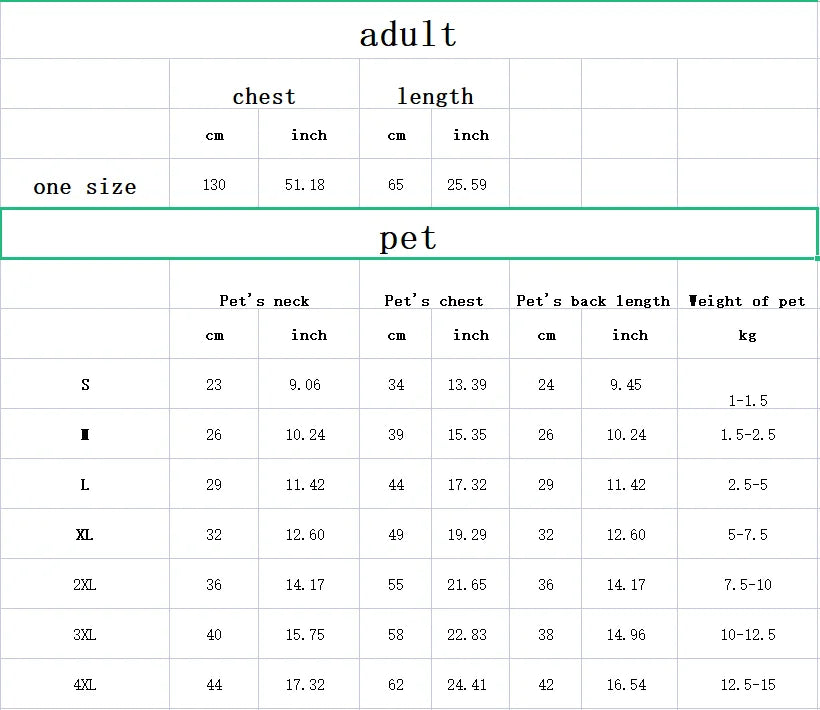
Task: Select the S size row label
Action: [x=85, y=385]
